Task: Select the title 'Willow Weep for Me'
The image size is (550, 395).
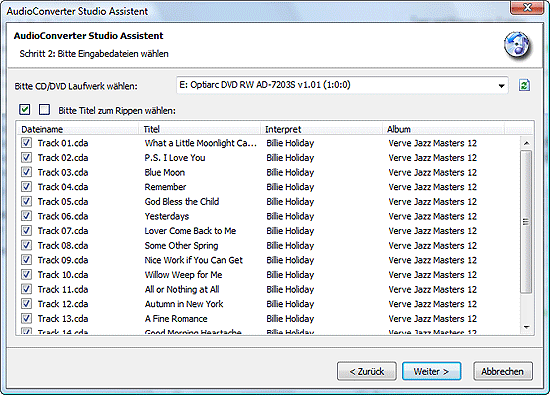Action: [x=183, y=274]
